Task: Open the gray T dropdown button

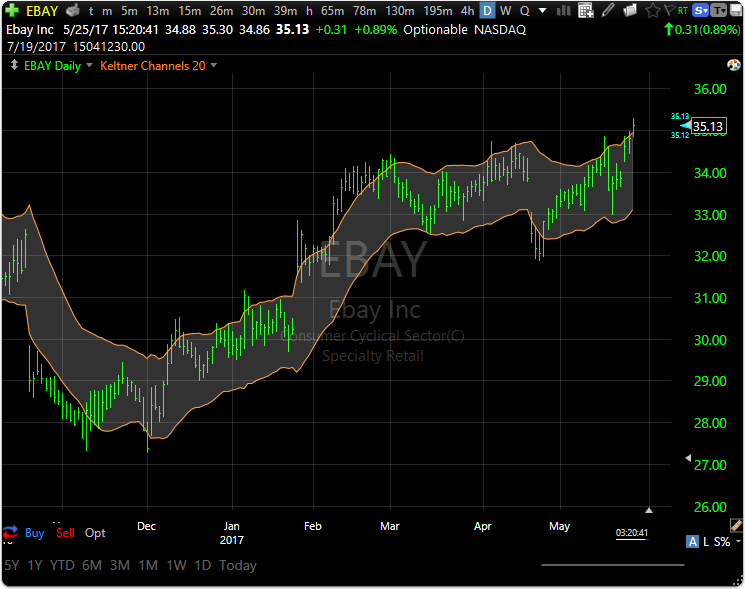Action: [x=719, y=10]
